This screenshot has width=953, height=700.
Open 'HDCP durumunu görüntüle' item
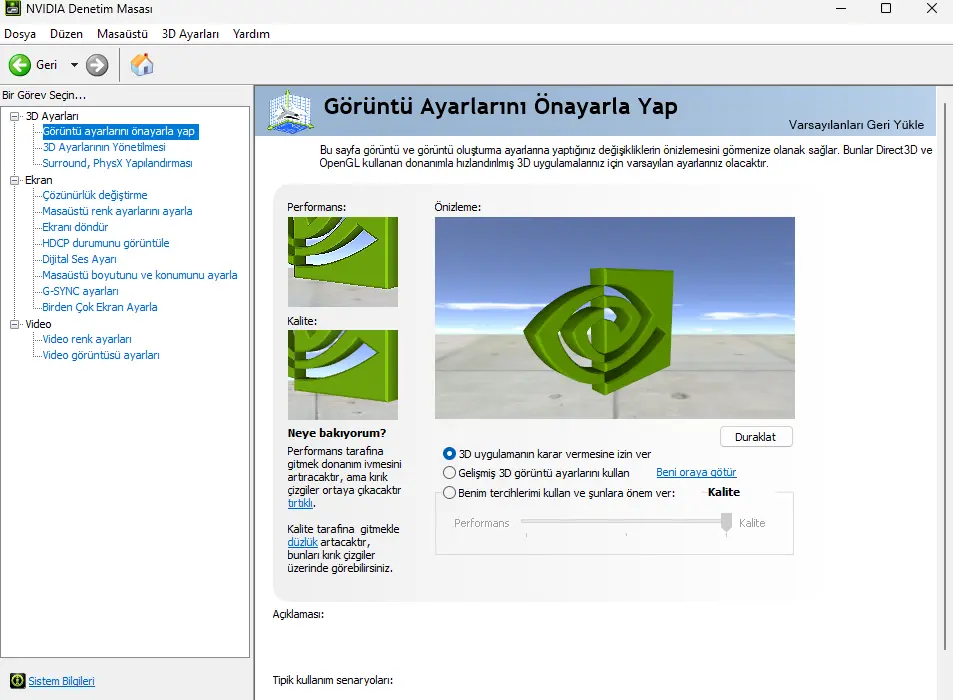(x=106, y=243)
